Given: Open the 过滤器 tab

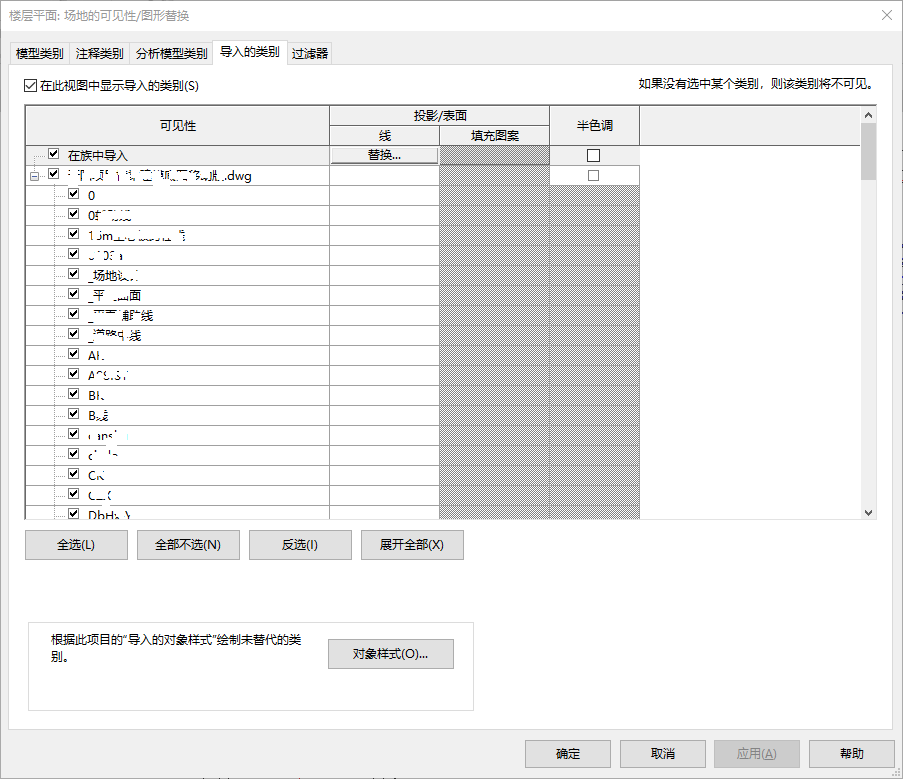Looking at the screenshot, I should [311, 53].
